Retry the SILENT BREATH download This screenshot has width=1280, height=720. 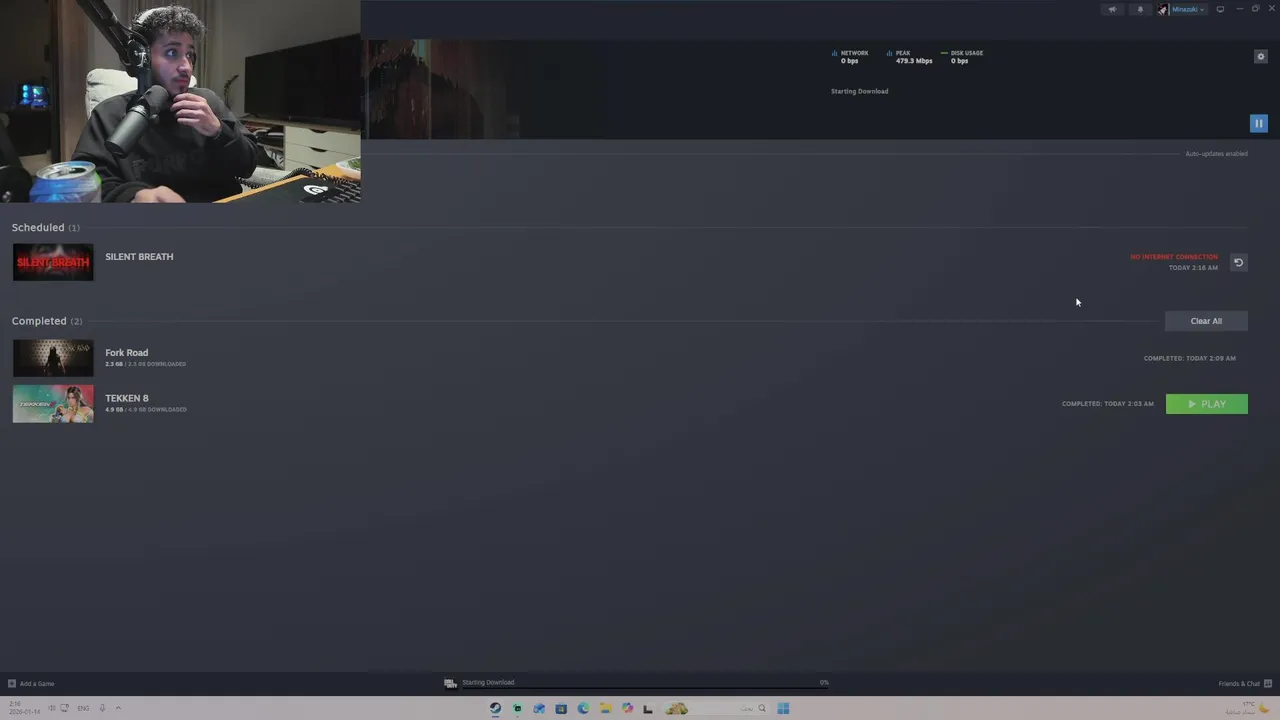(x=1238, y=262)
